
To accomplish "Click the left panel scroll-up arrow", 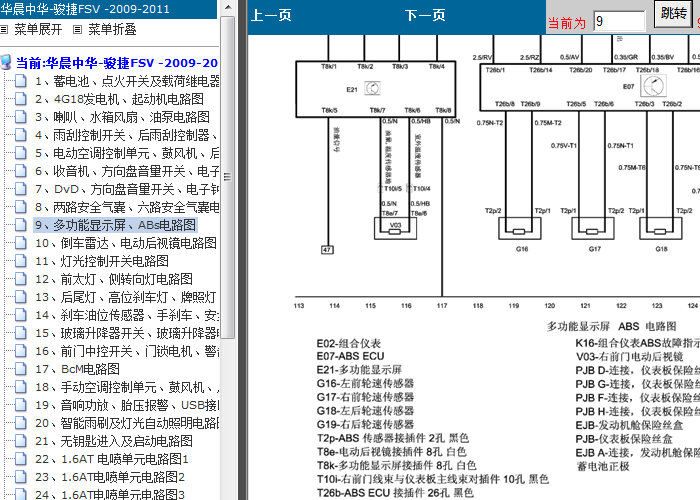I will [228, 7].
